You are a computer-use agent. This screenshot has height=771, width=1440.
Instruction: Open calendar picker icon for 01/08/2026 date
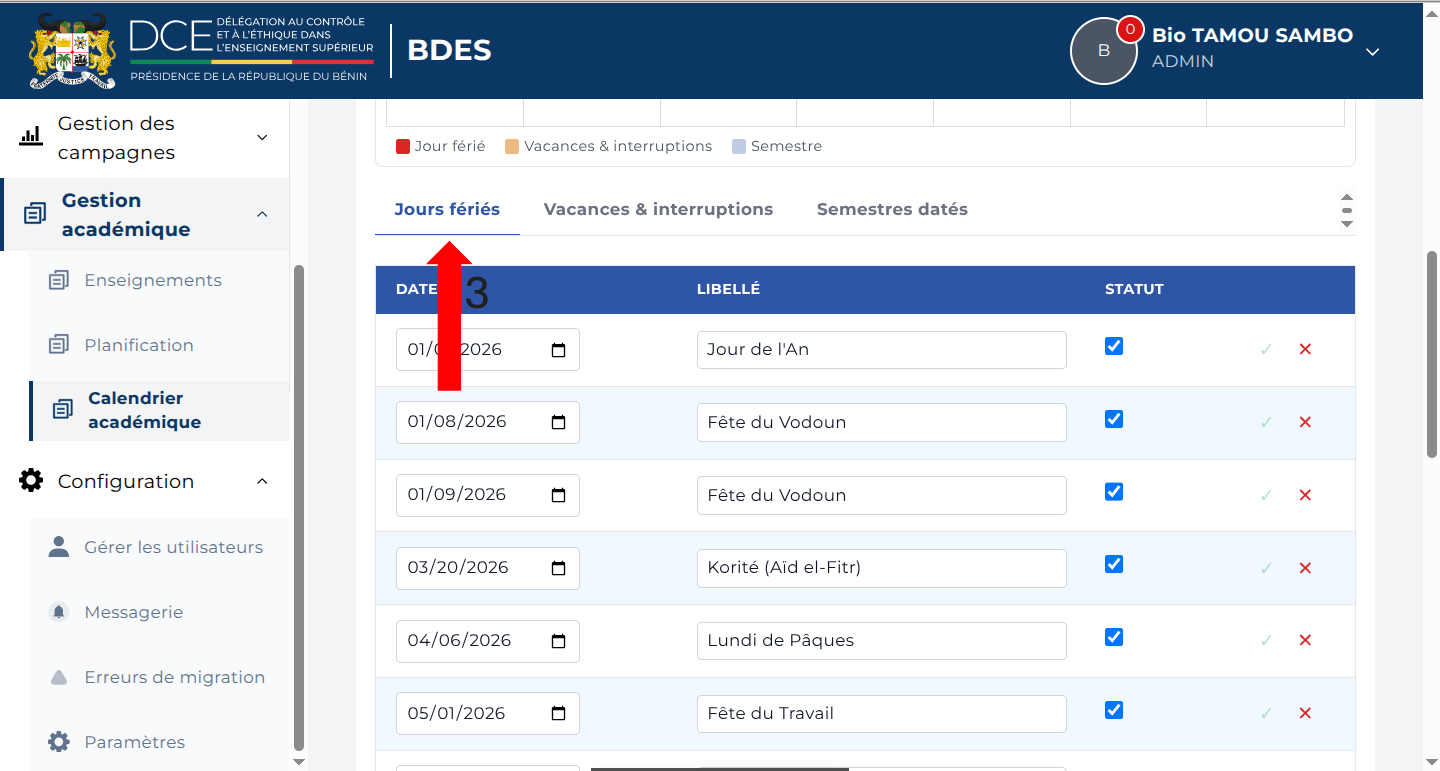558,422
